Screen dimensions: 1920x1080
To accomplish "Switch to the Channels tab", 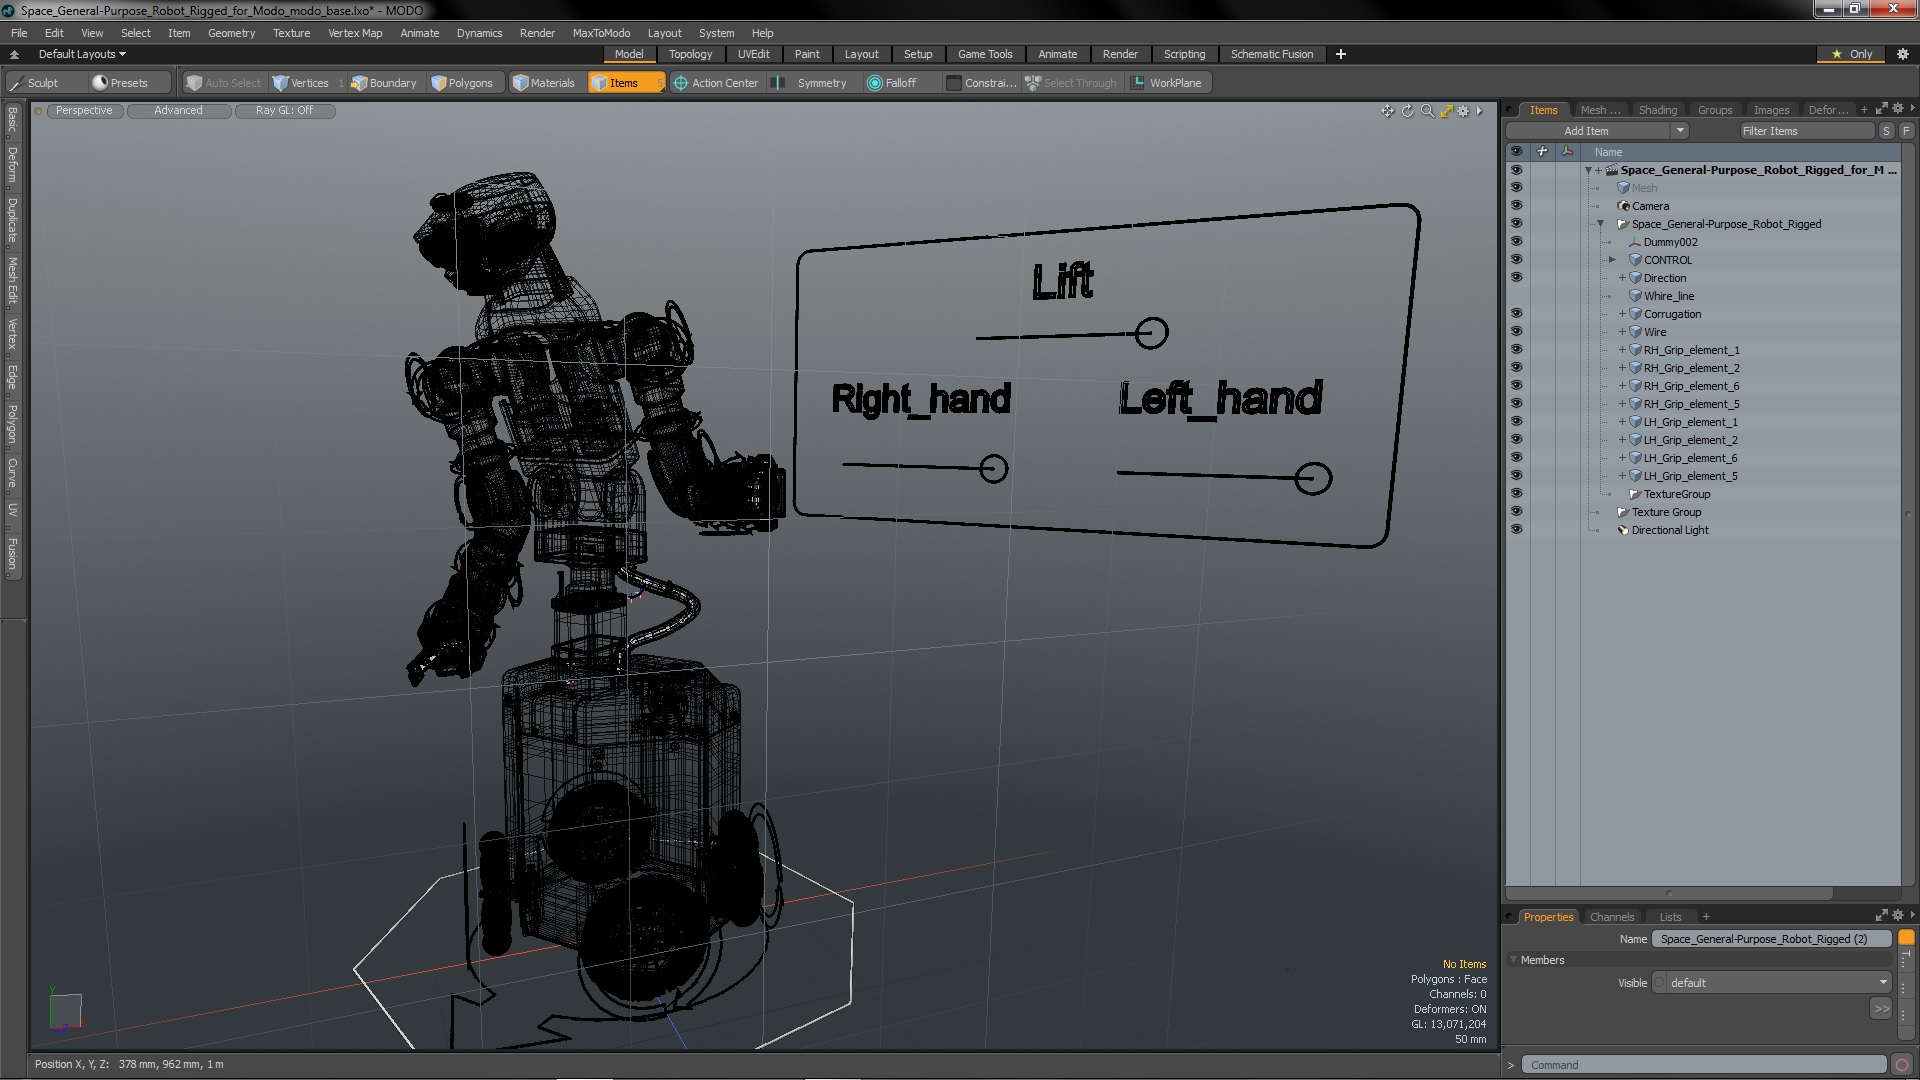I will point(1611,917).
